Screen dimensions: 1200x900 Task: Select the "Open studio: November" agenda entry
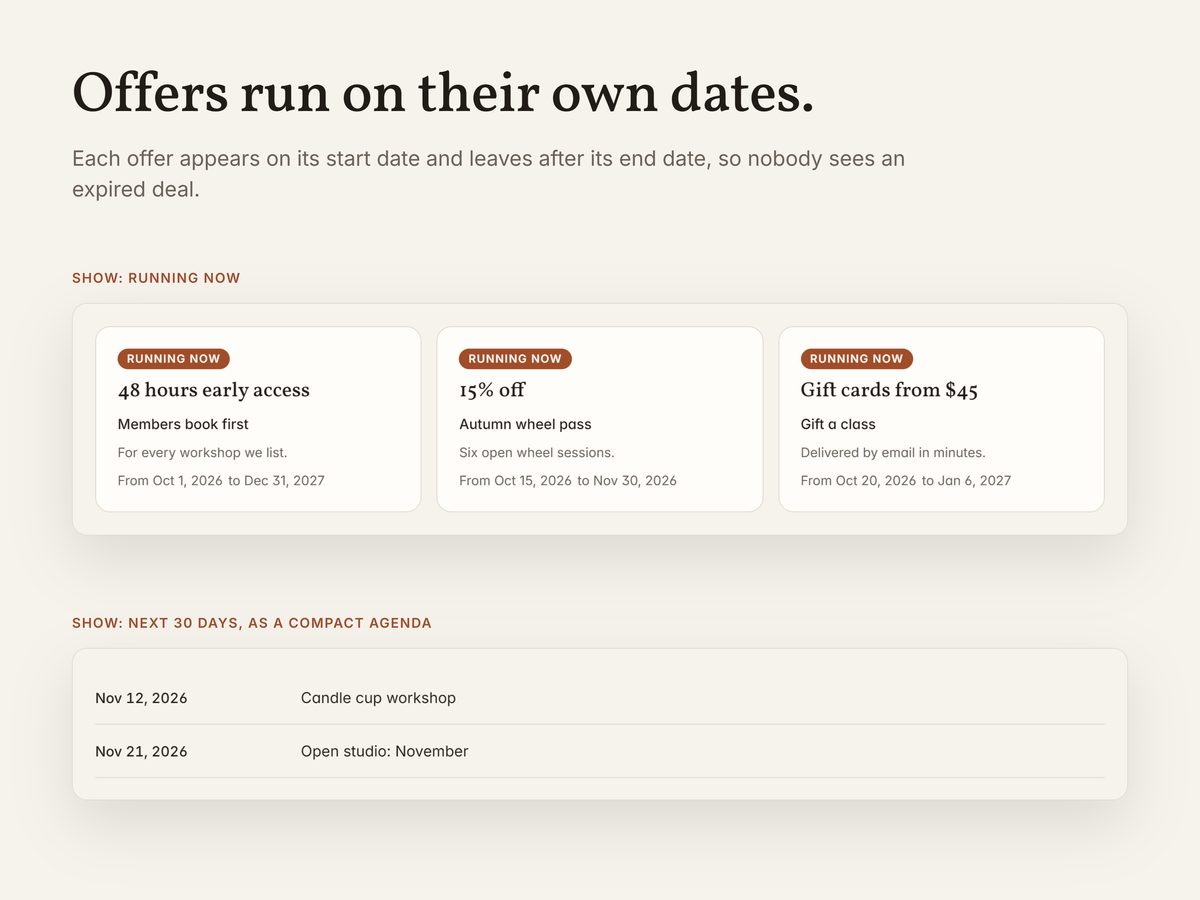point(385,751)
